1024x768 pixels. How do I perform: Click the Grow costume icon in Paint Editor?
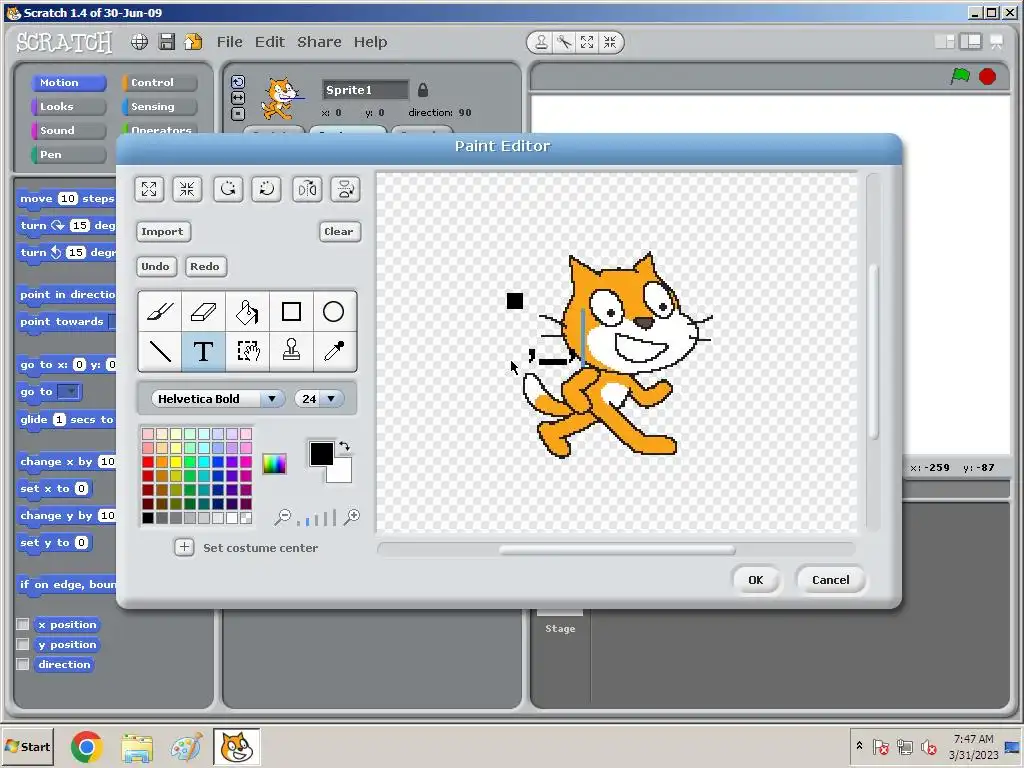pos(149,189)
